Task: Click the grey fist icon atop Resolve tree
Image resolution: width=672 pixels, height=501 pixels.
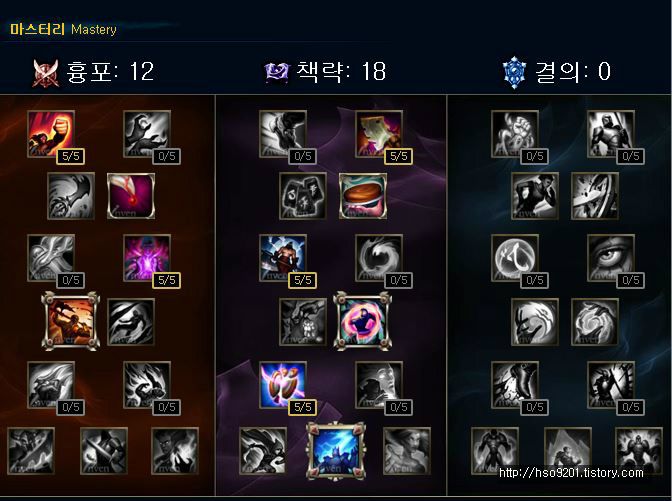Action: (x=515, y=134)
